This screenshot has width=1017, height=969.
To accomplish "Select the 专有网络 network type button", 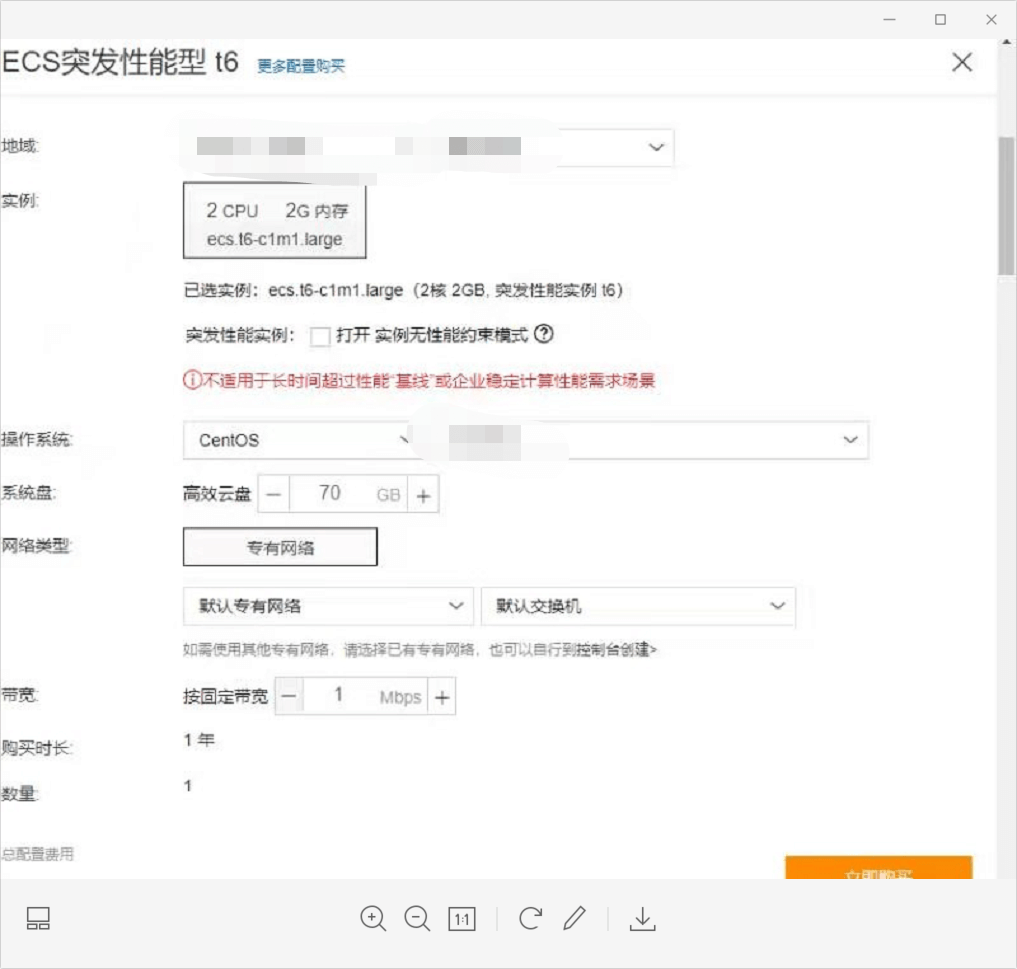I will [280, 547].
